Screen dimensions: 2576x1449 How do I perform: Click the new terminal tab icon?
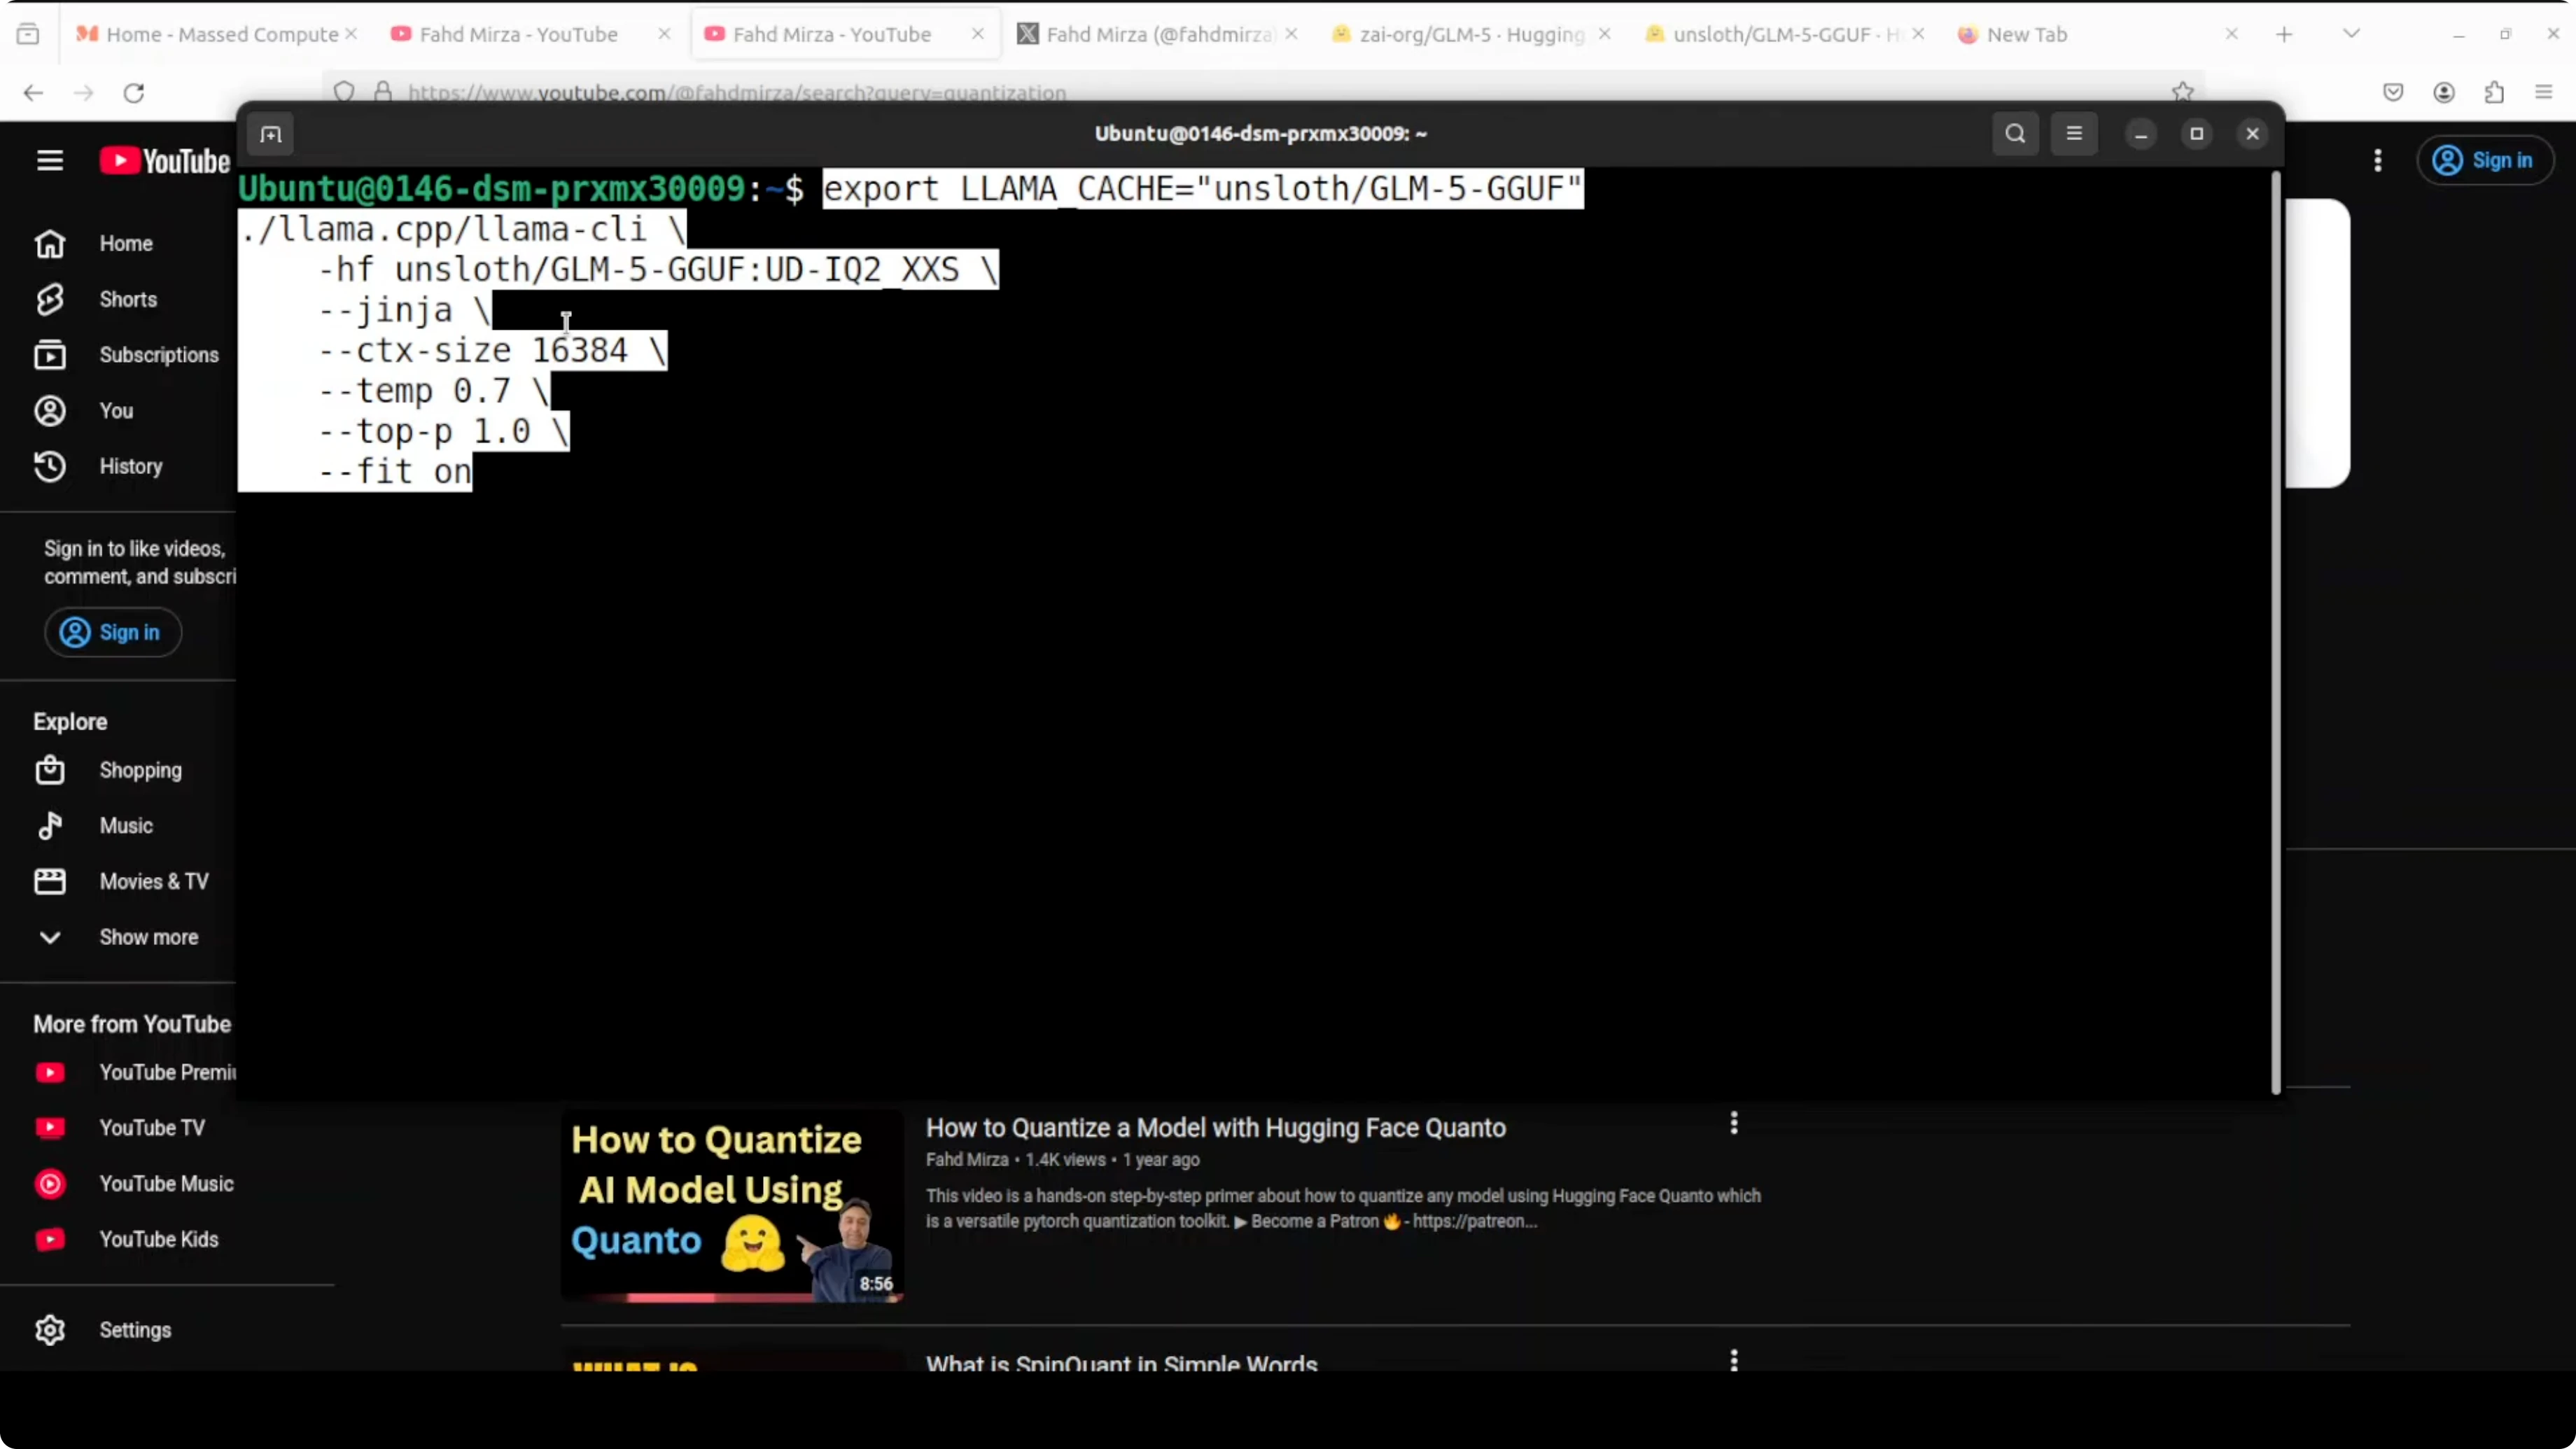point(271,134)
